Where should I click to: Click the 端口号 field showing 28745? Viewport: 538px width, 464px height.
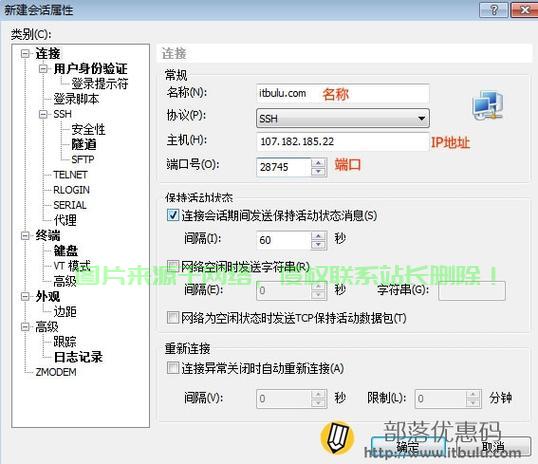[x=283, y=167]
